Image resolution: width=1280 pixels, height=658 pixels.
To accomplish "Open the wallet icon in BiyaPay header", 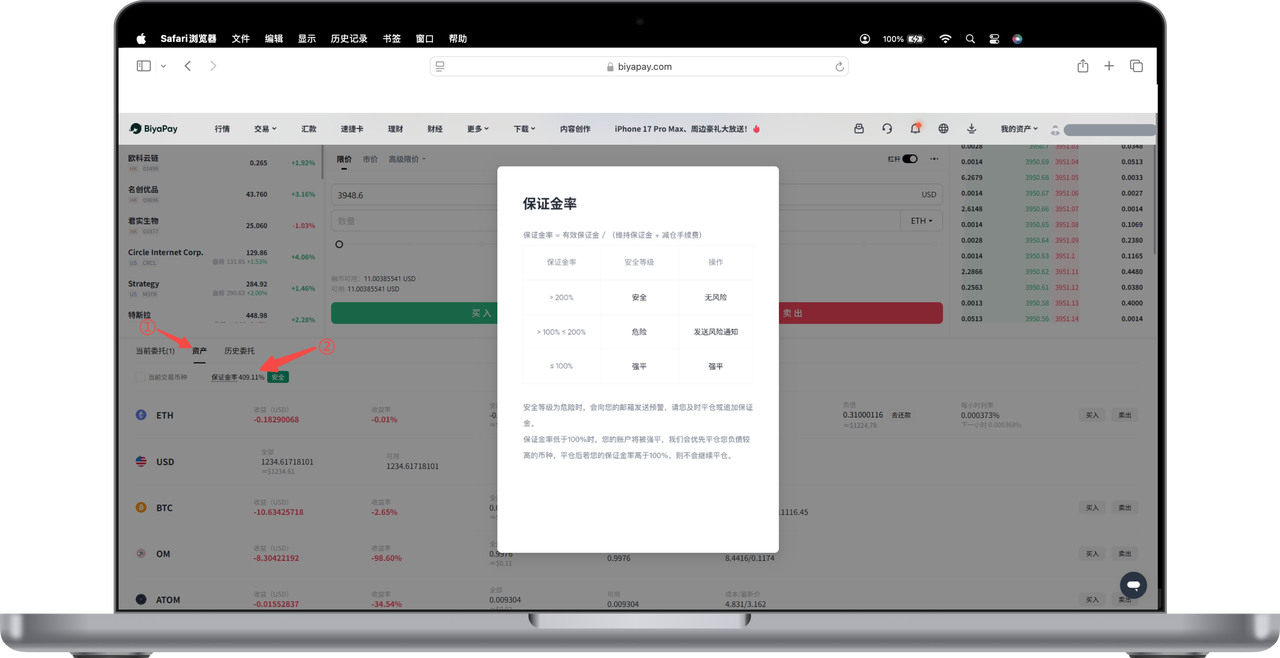I will click(x=859, y=129).
